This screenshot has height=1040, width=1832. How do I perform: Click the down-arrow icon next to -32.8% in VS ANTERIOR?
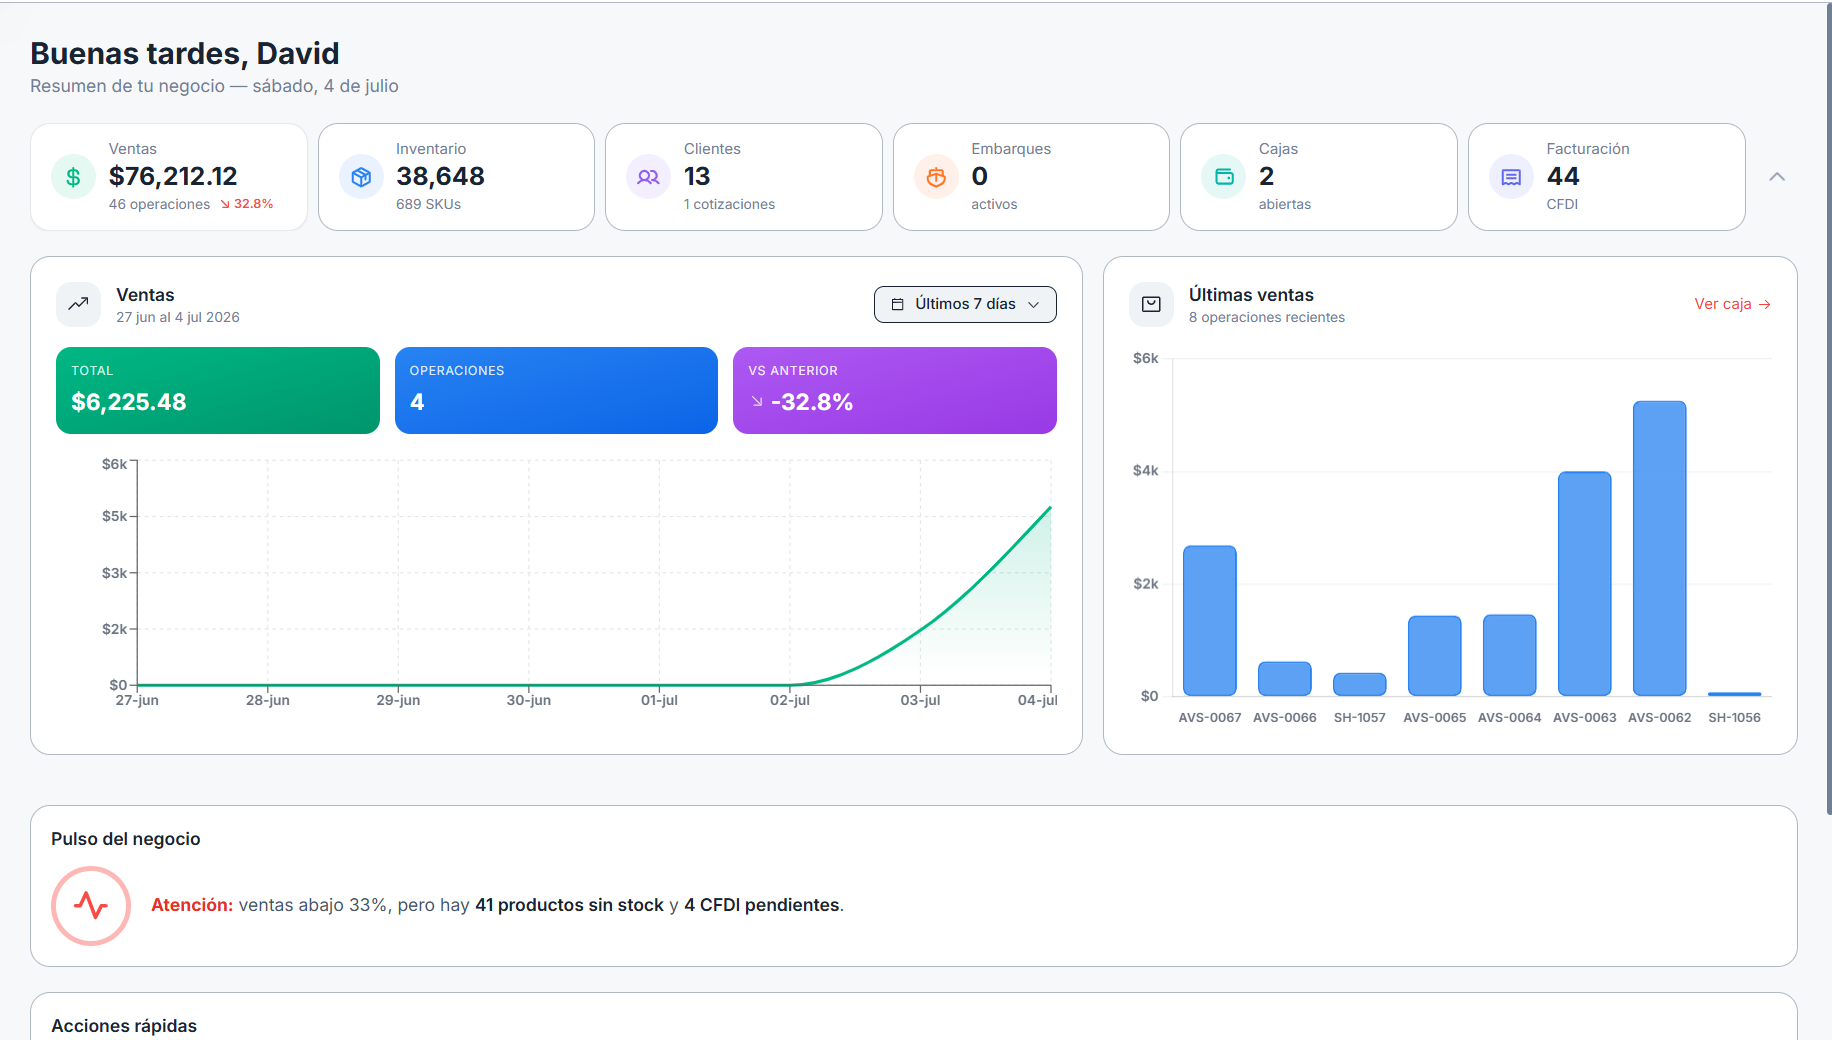point(757,402)
